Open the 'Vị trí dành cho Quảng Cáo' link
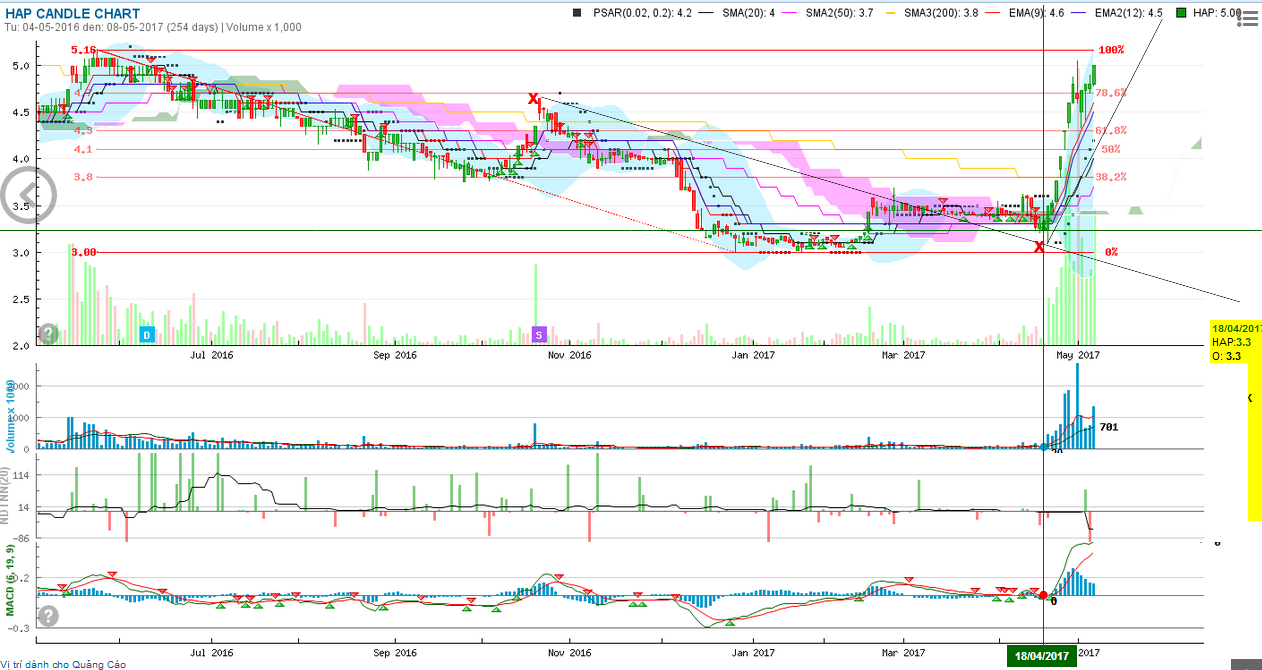 coord(63,664)
